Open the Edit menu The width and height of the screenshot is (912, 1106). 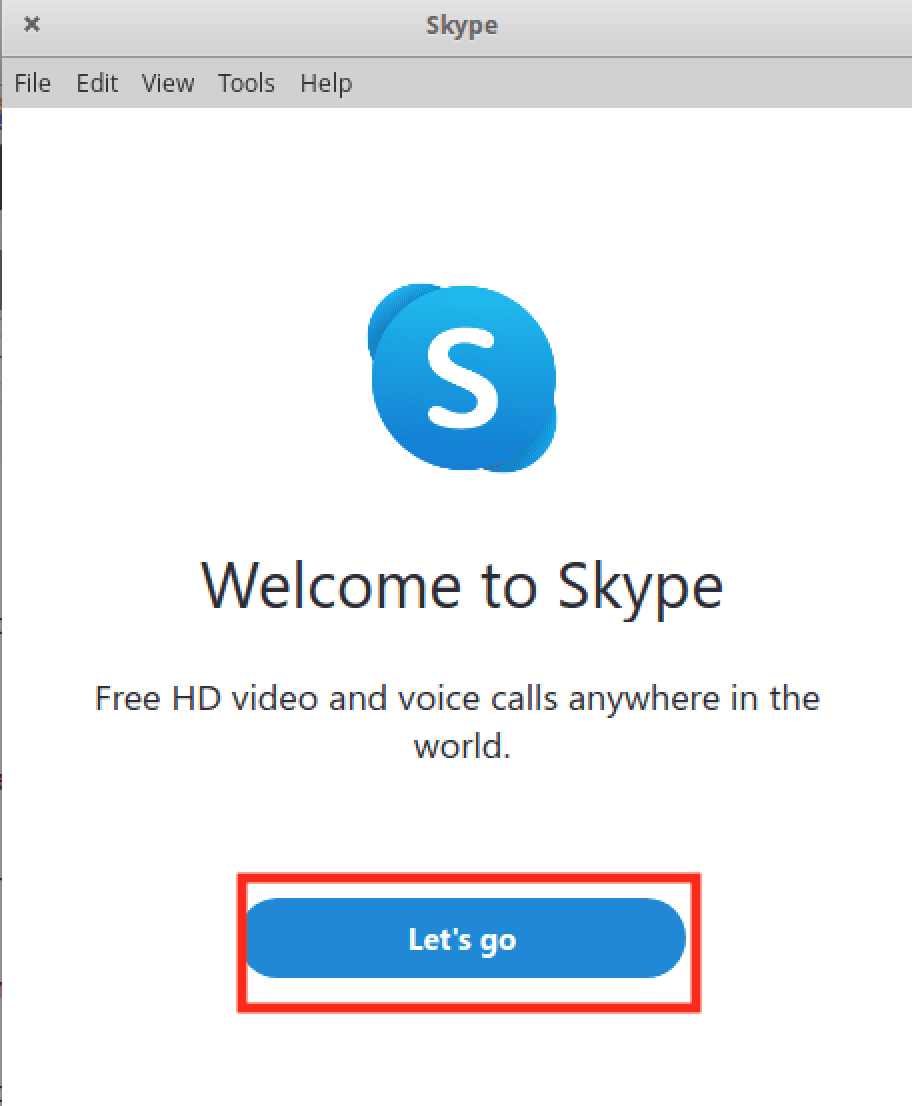pos(97,83)
